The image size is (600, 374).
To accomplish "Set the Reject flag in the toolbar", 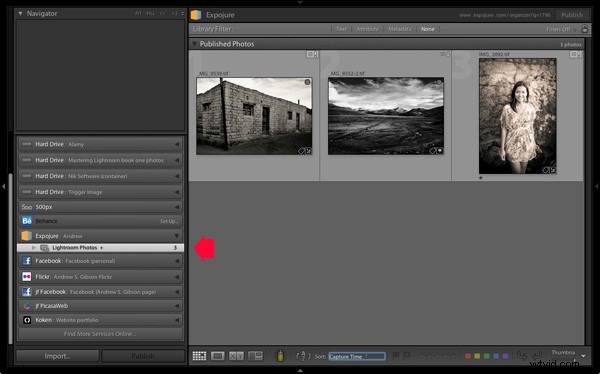I will [407, 356].
